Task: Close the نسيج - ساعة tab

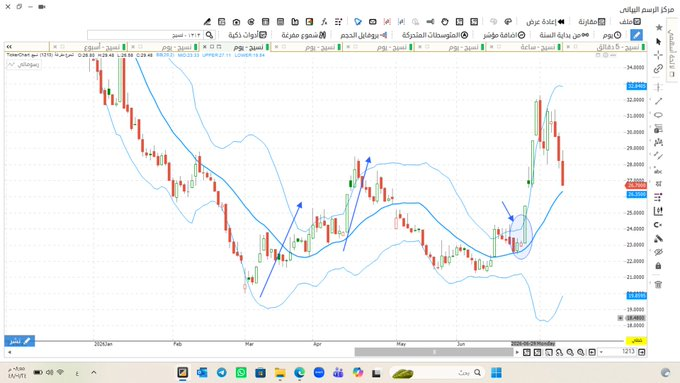Action: pyautogui.click(x=491, y=46)
